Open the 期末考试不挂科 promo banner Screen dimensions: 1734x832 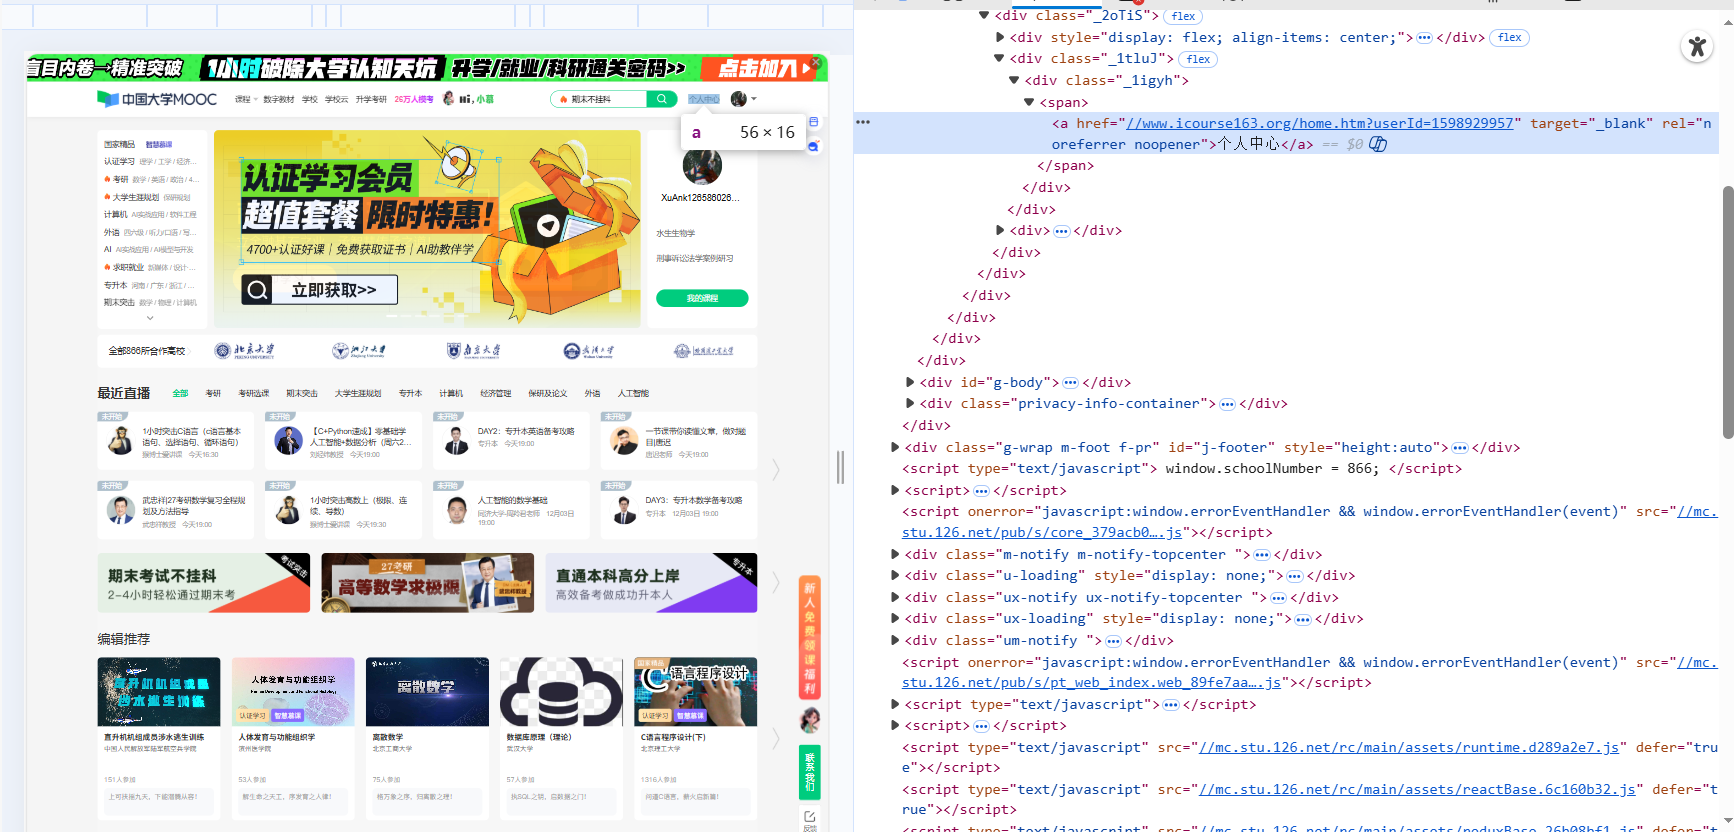coord(204,582)
